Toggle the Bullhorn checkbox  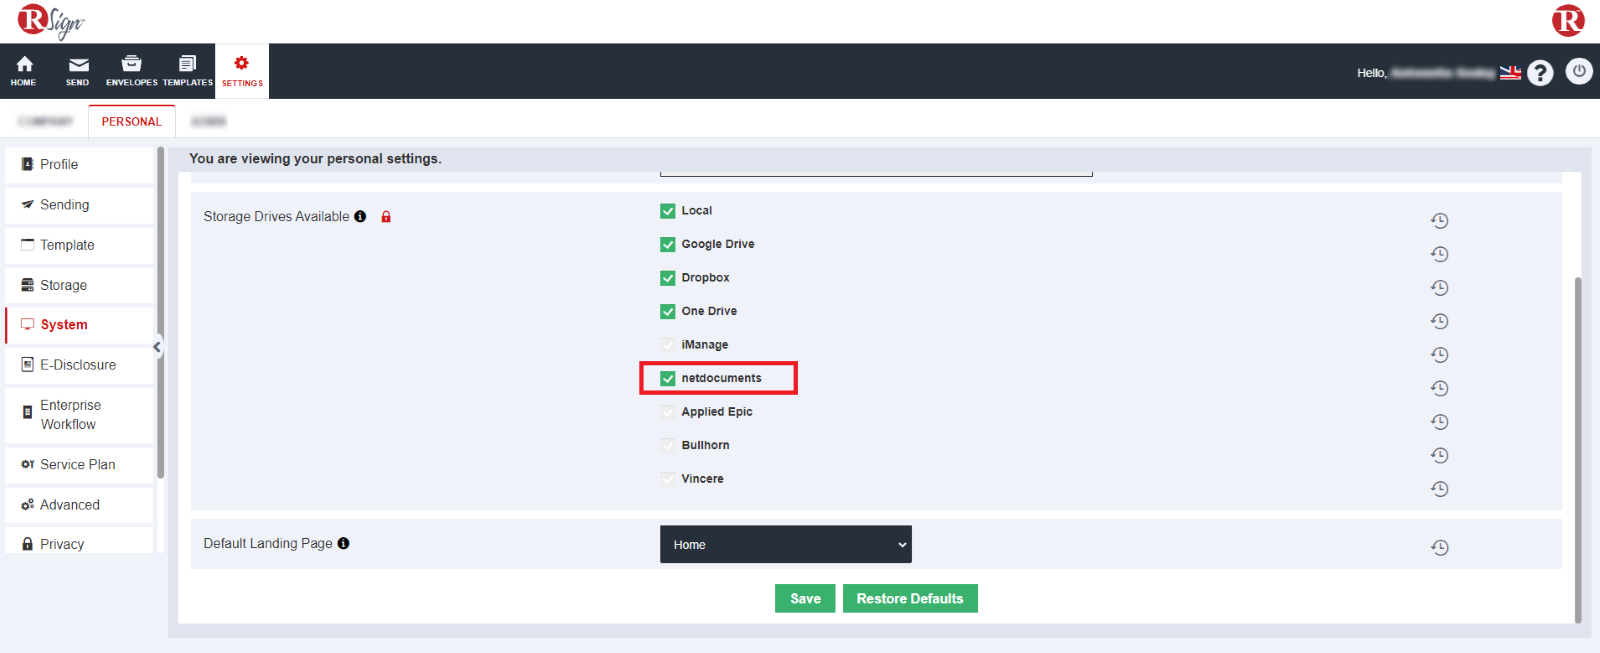point(668,445)
